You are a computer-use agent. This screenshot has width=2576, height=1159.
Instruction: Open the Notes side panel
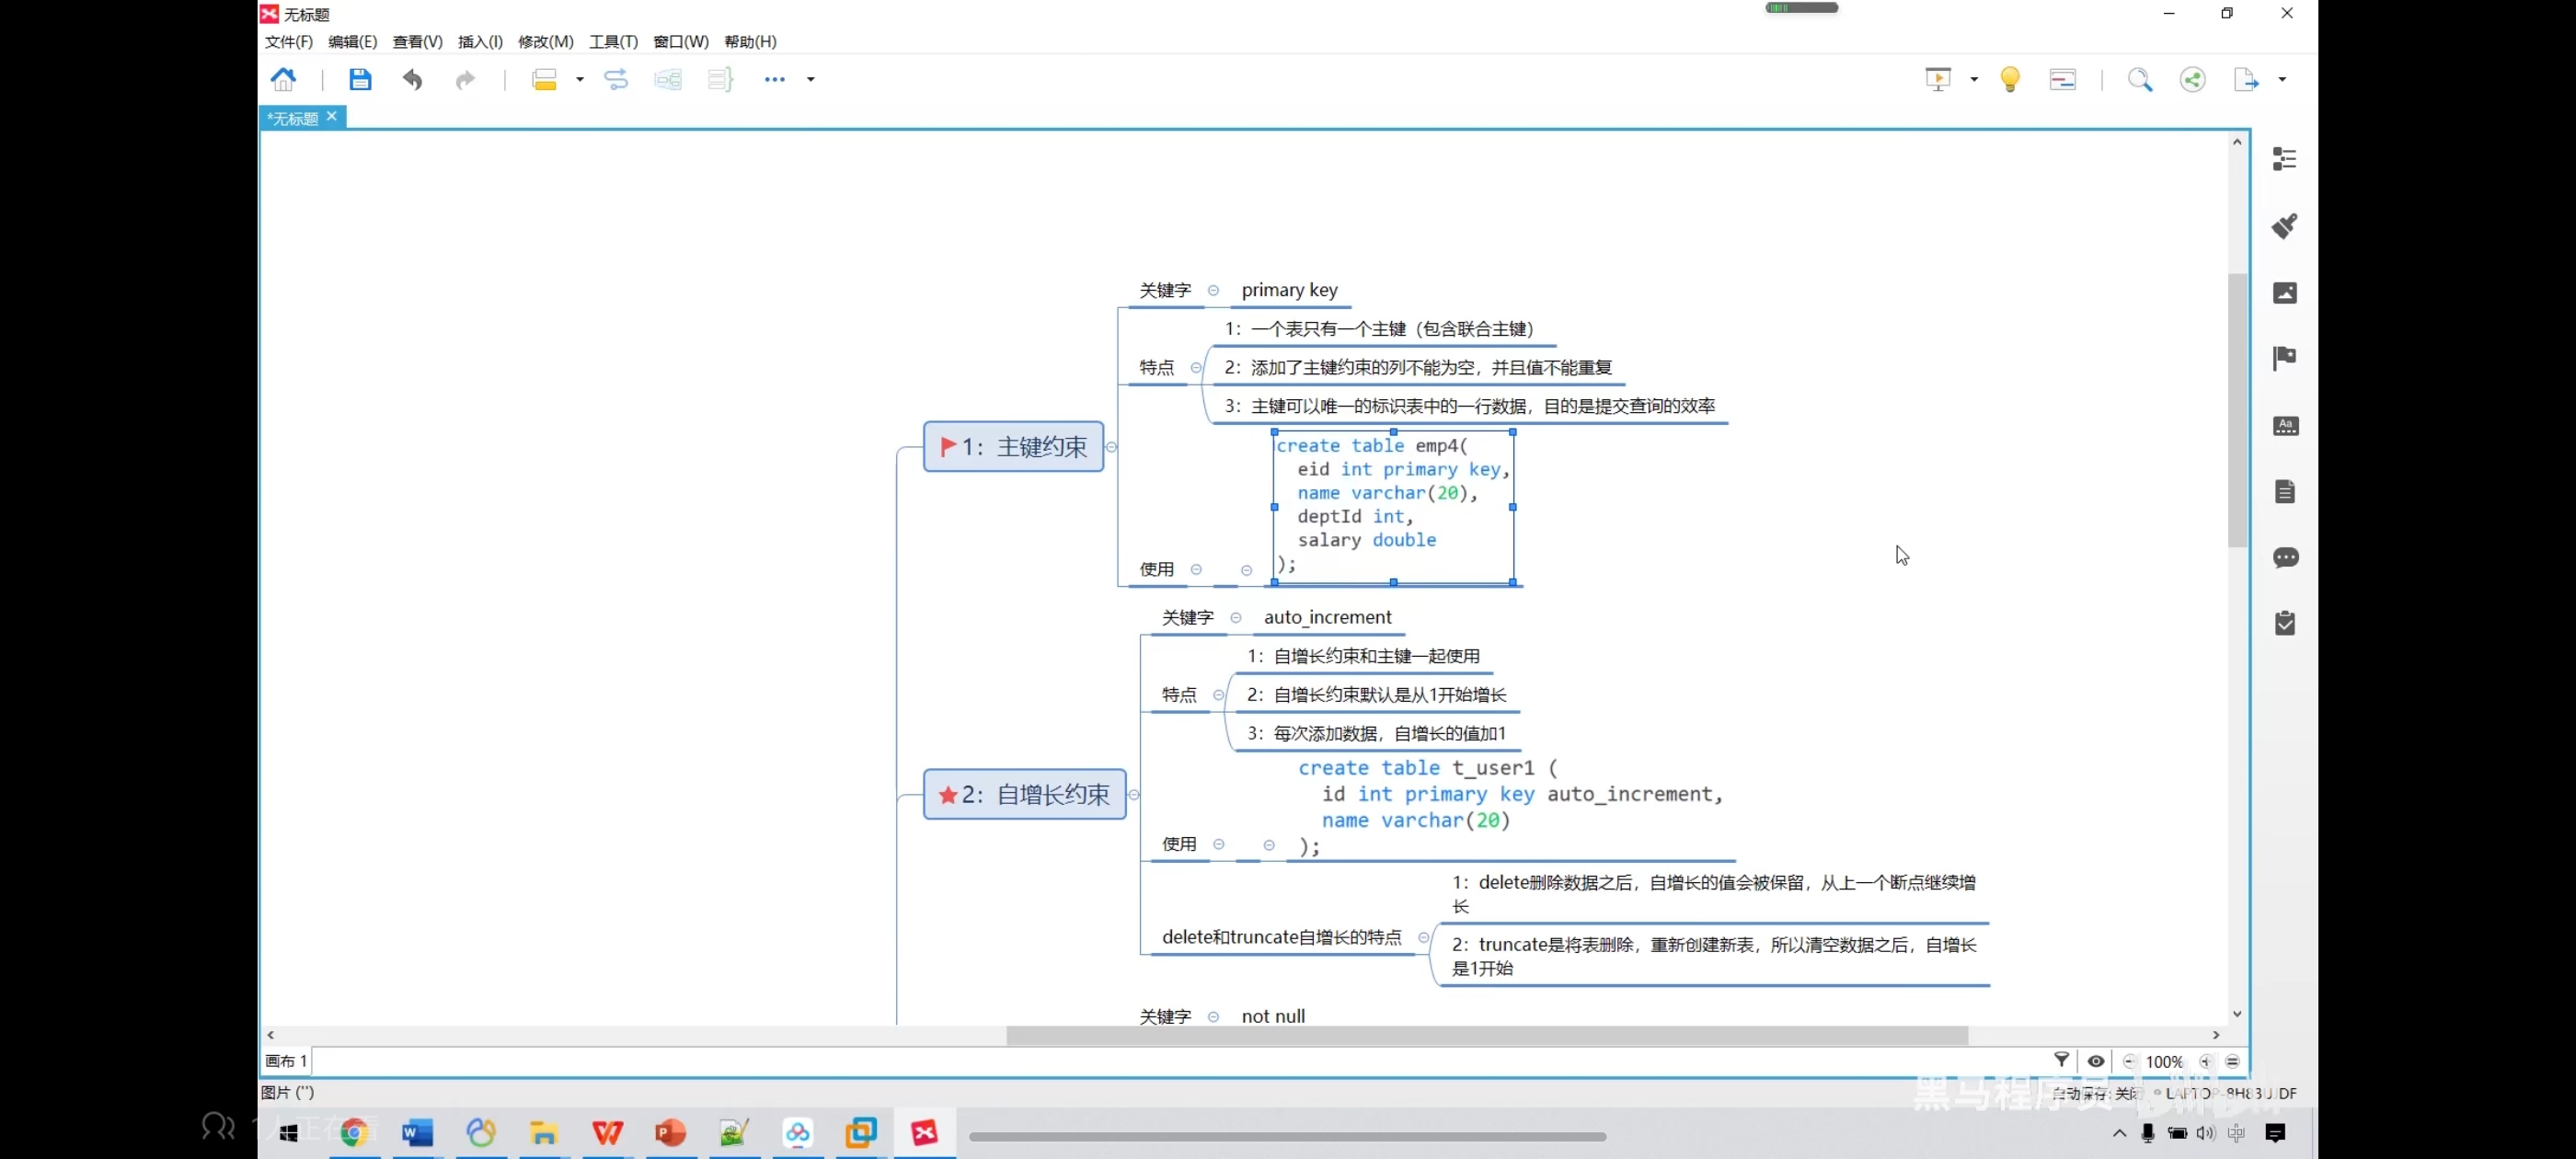click(2285, 491)
